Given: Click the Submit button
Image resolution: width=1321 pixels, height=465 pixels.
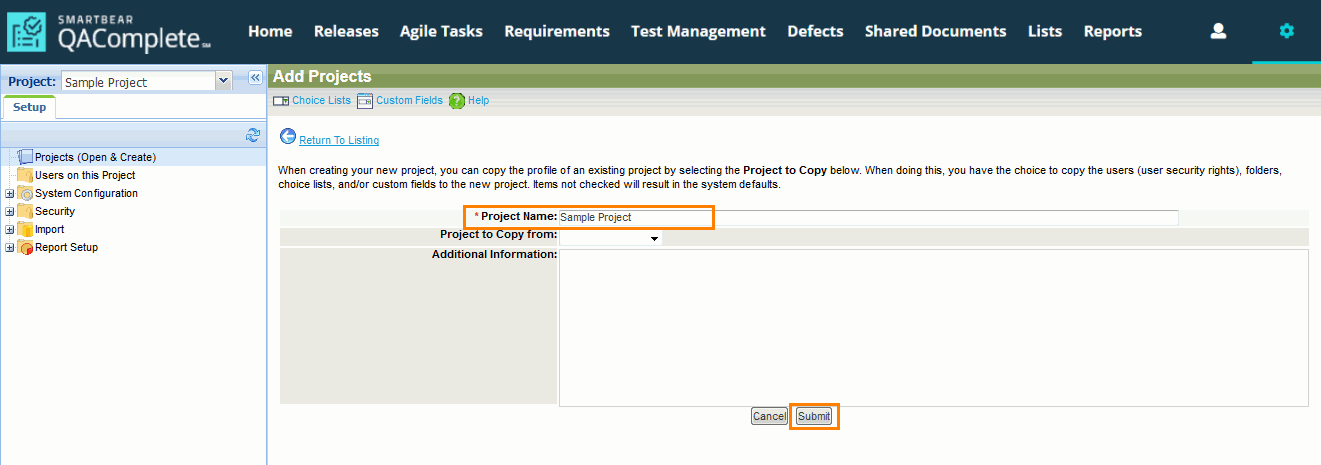Looking at the screenshot, I should click(x=814, y=416).
